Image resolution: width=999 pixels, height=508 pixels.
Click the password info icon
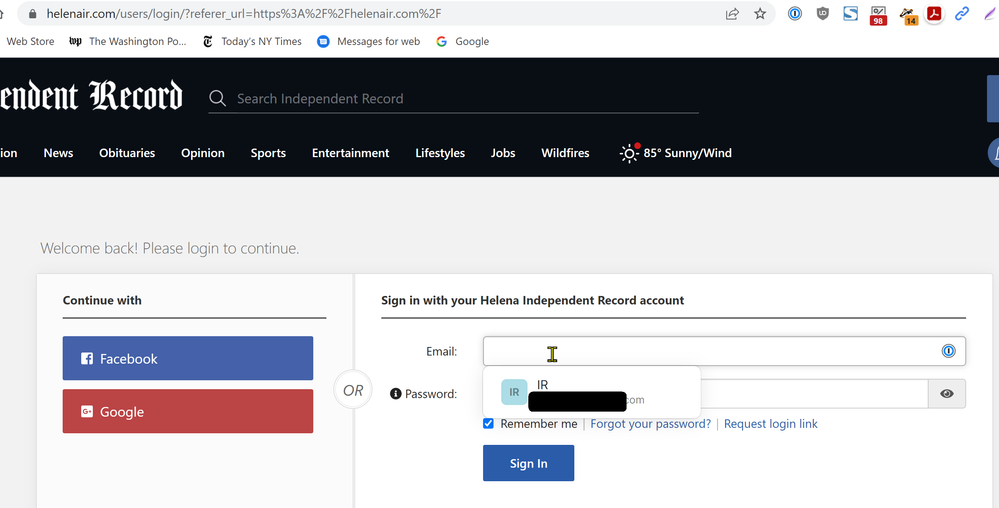pyautogui.click(x=396, y=394)
